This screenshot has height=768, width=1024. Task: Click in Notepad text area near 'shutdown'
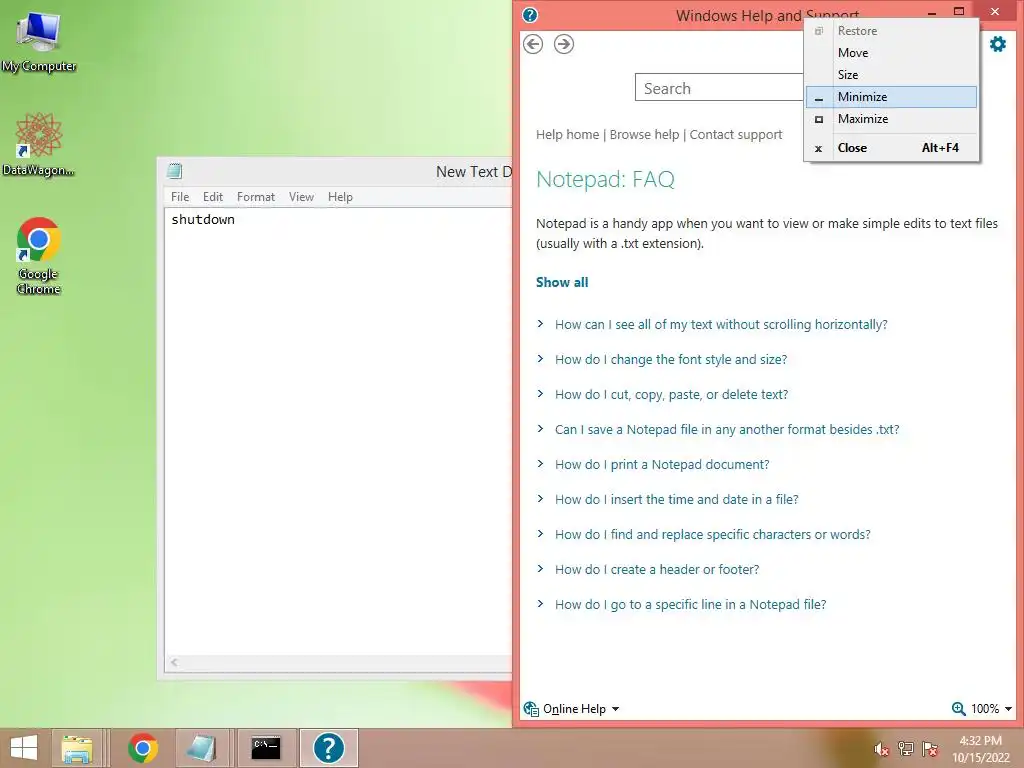pyautogui.click(x=202, y=219)
